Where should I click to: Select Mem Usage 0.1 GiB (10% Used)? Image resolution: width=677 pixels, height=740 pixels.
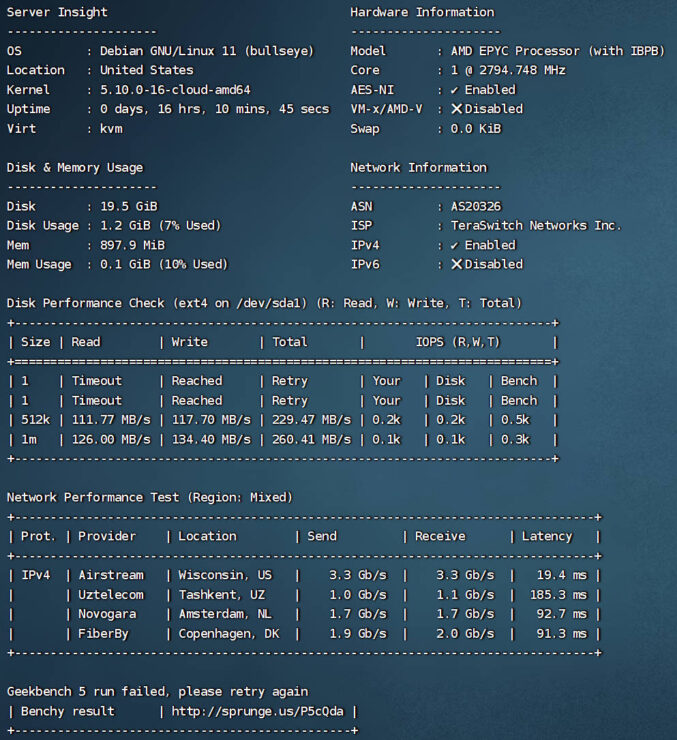tap(164, 264)
